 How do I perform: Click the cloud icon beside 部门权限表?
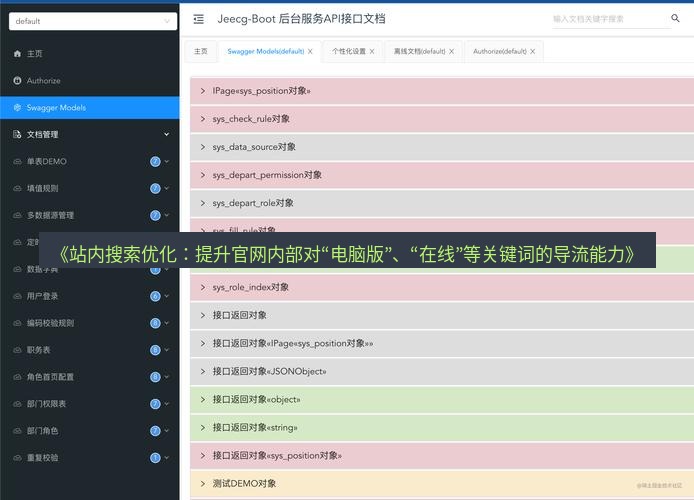click(17, 404)
